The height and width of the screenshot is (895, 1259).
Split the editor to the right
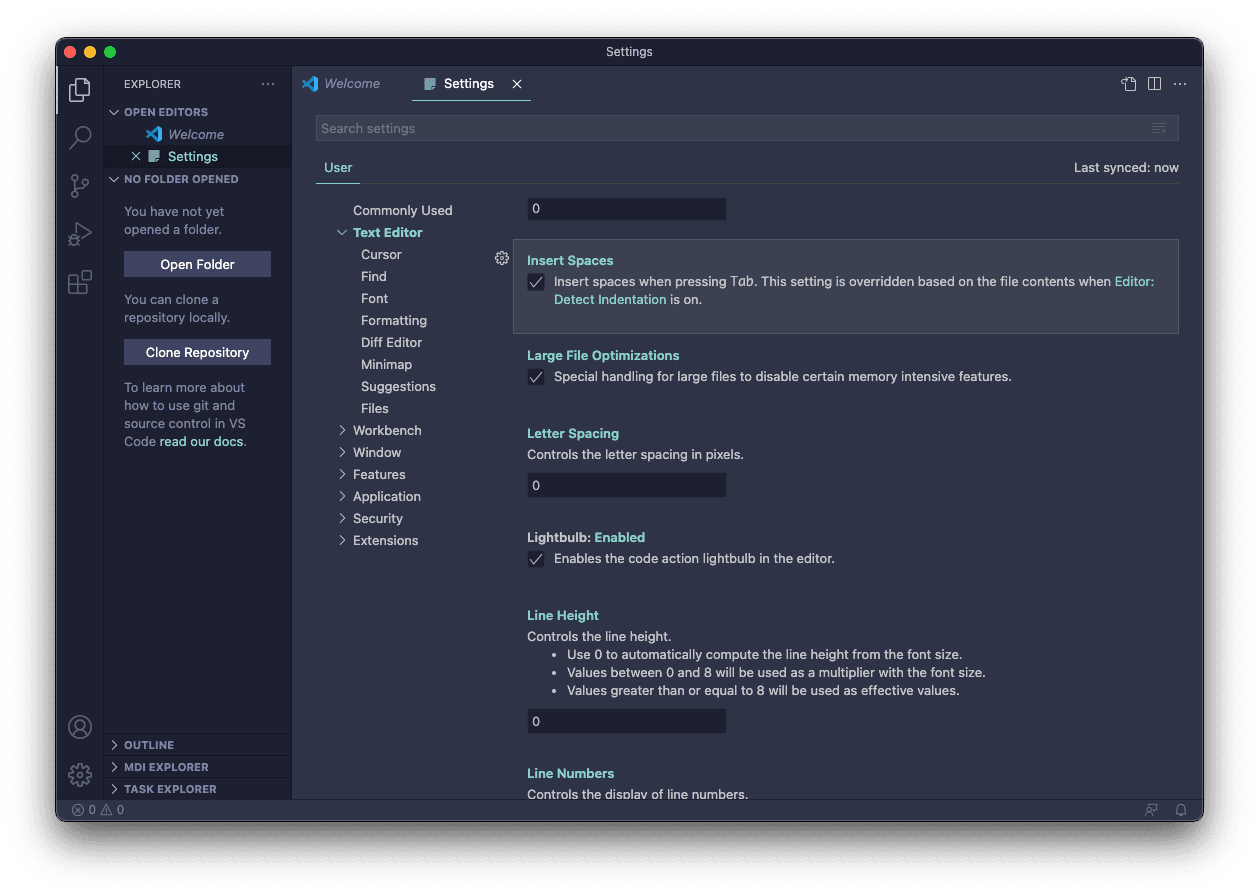1154,84
